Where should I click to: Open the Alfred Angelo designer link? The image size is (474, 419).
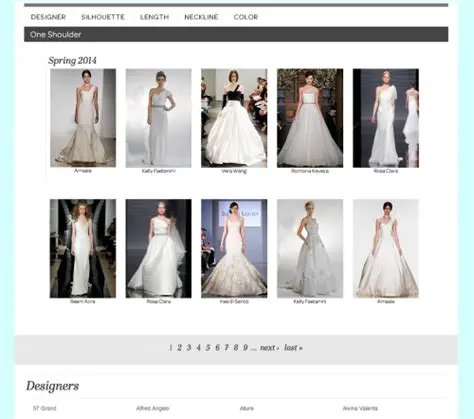(153, 408)
